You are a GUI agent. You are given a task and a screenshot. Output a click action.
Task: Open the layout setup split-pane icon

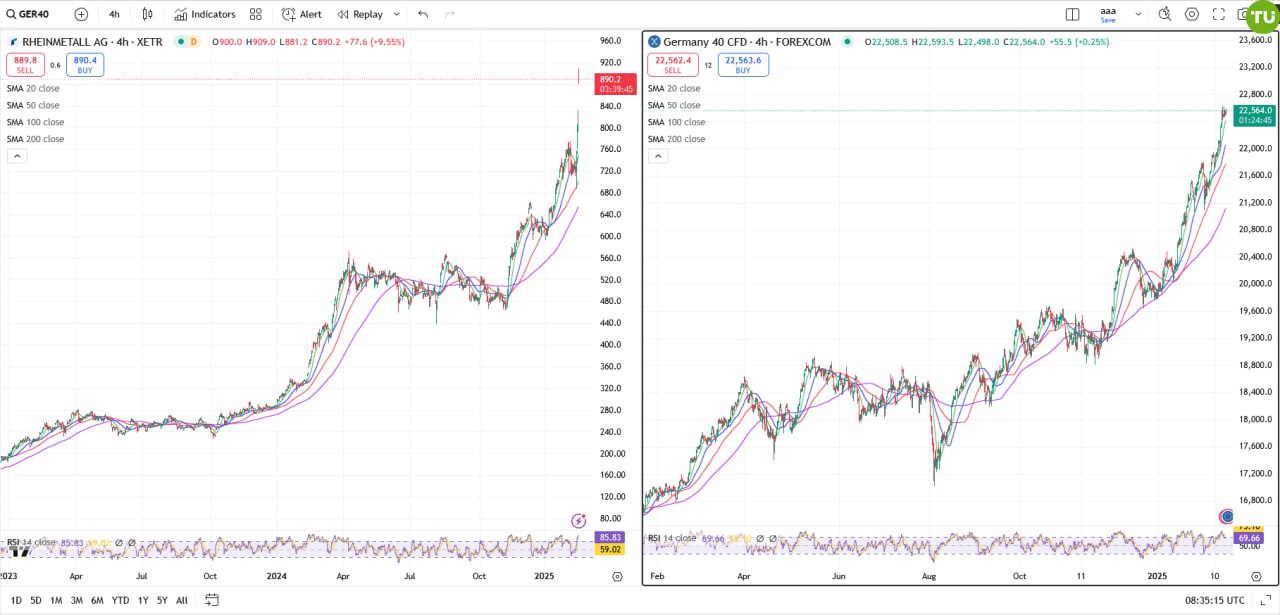tap(1072, 14)
